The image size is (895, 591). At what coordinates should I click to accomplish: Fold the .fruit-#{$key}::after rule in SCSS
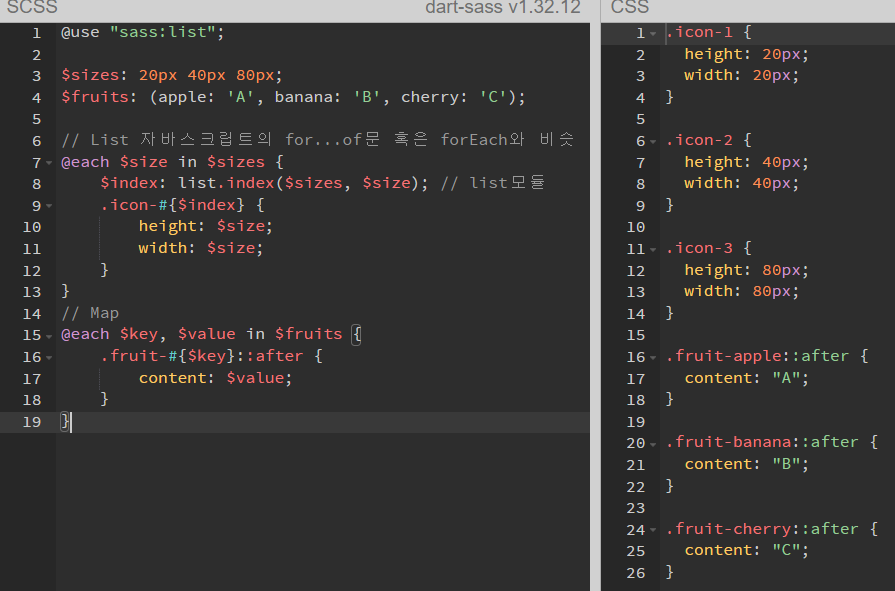pos(49,357)
